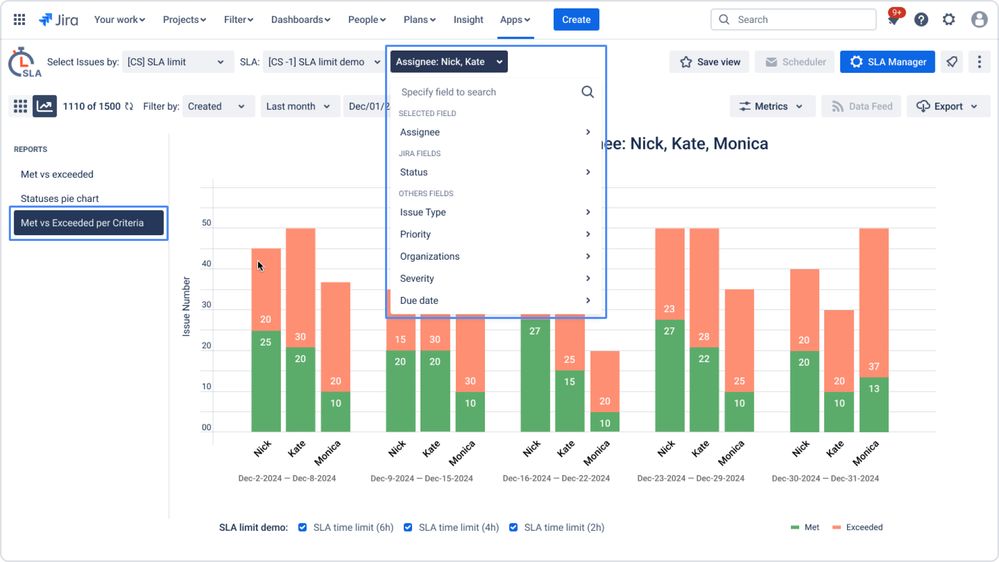Open the three-dot more options menu
The height and width of the screenshot is (562, 999).
click(x=979, y=62)
